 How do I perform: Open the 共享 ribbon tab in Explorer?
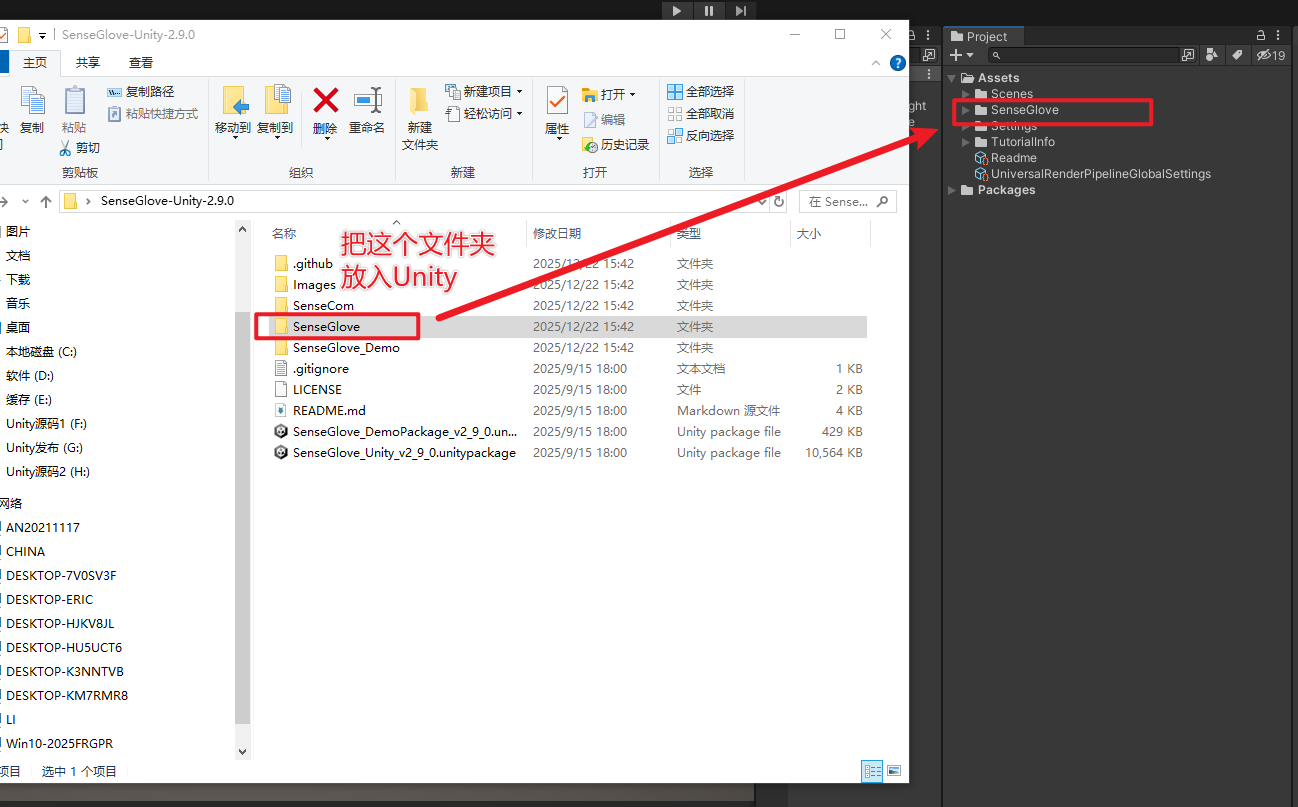88,62
